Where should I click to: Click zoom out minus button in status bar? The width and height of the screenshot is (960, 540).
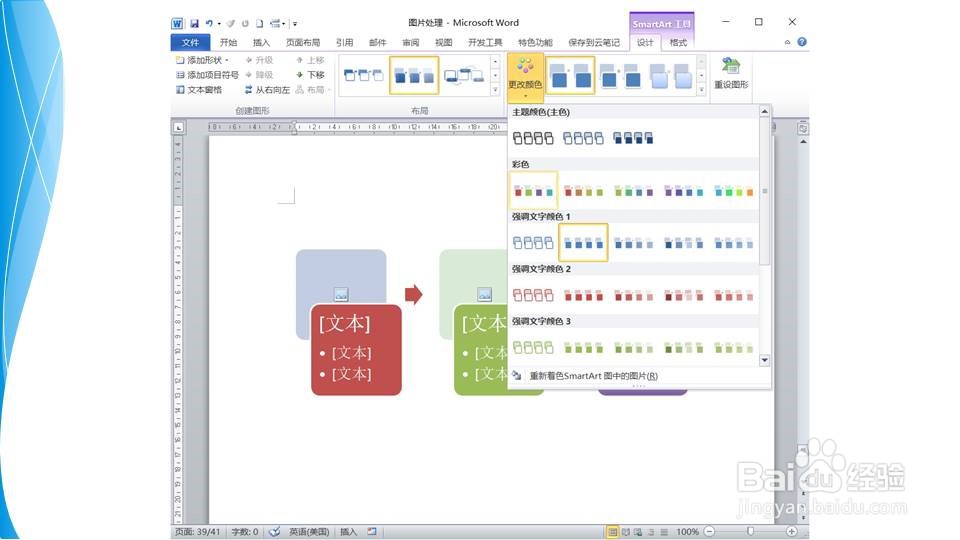709,531
